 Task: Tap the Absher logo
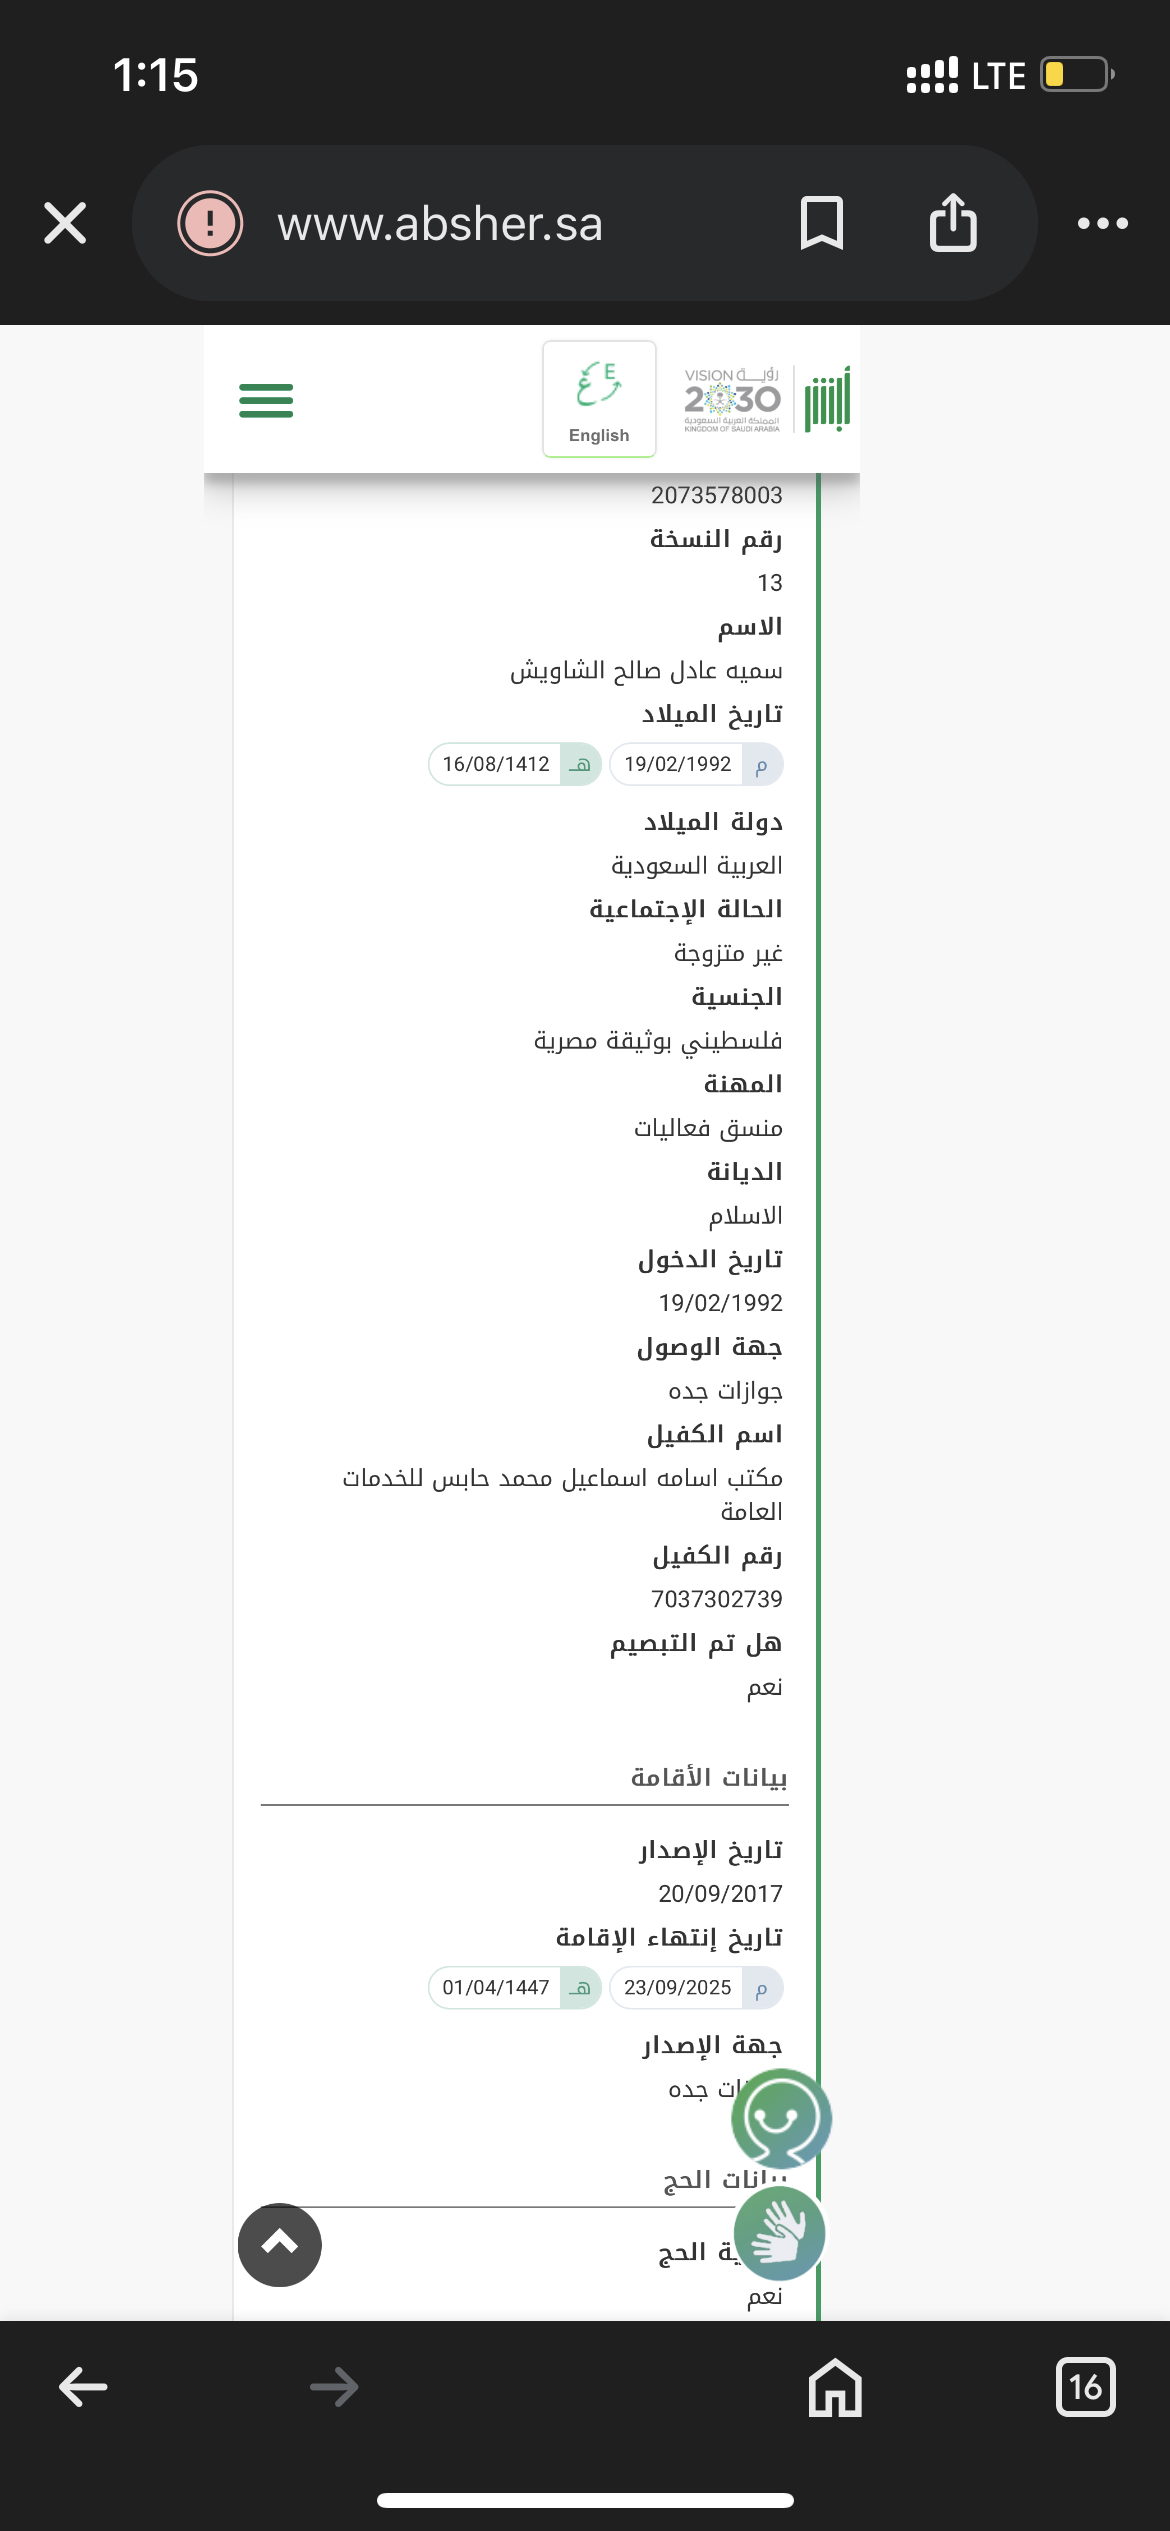coord(827,399)
